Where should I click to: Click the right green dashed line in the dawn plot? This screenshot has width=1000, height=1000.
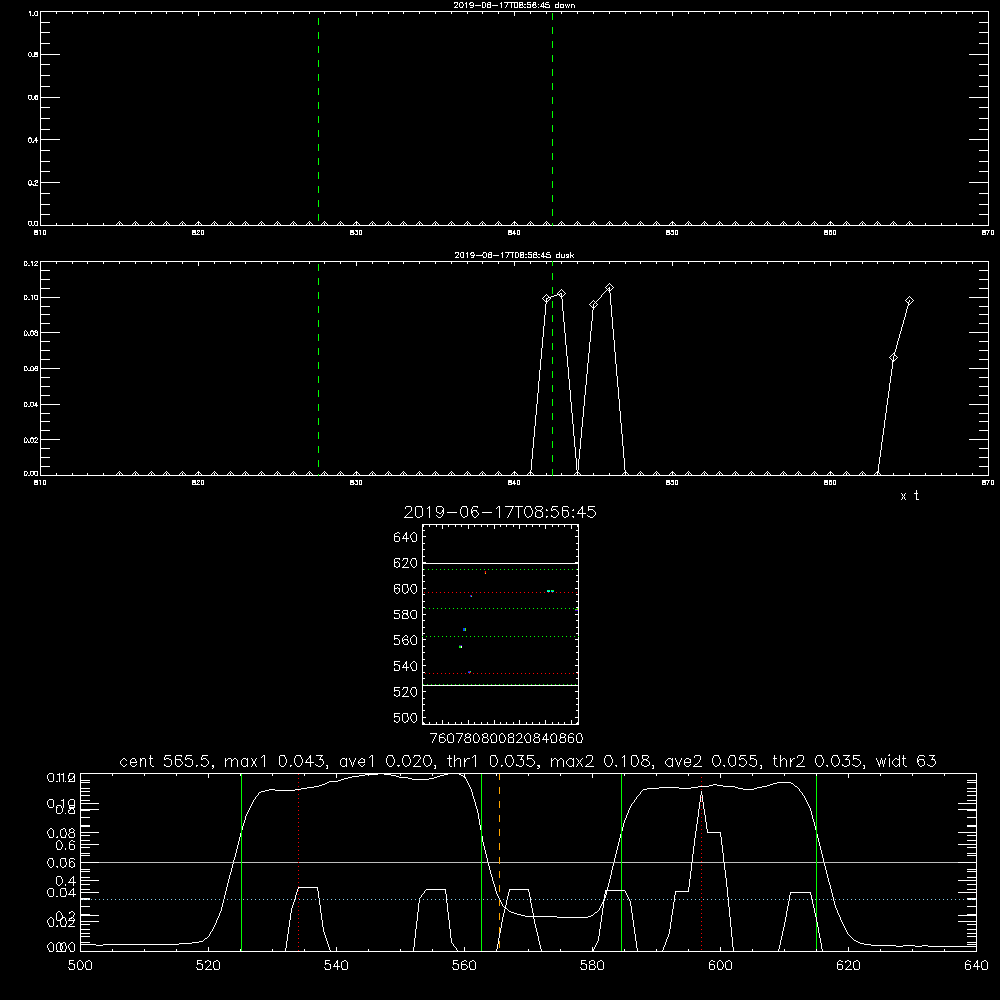coord(552,118)
